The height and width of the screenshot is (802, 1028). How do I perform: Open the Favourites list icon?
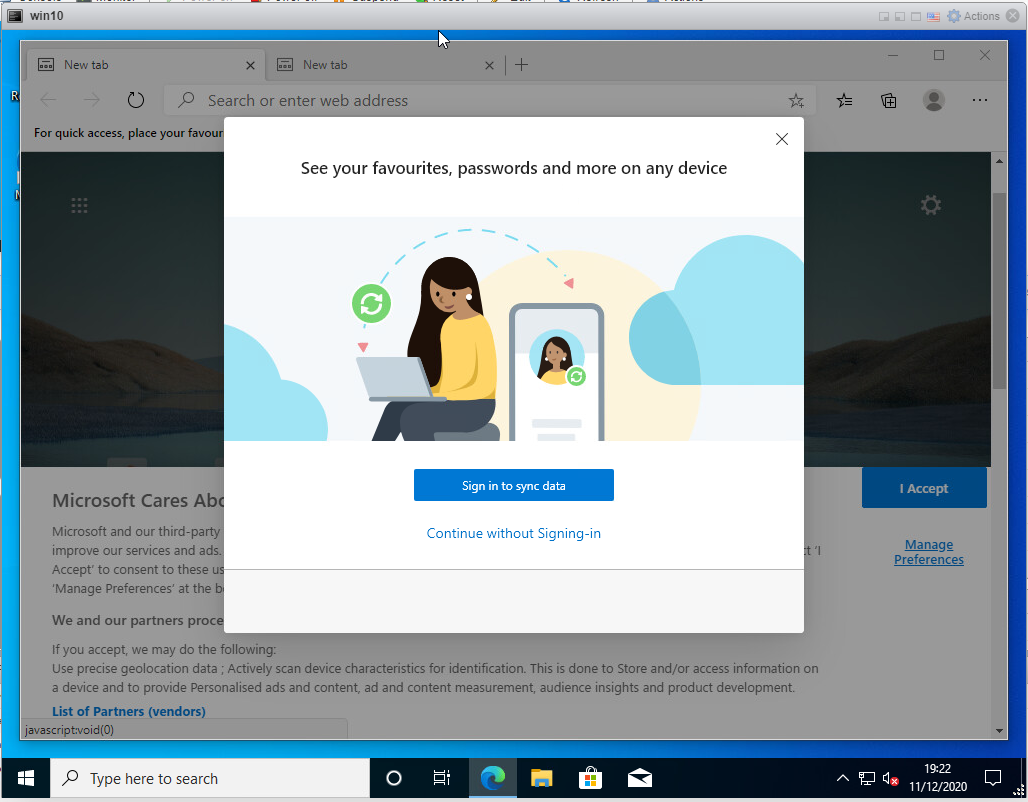pos(844,100)
